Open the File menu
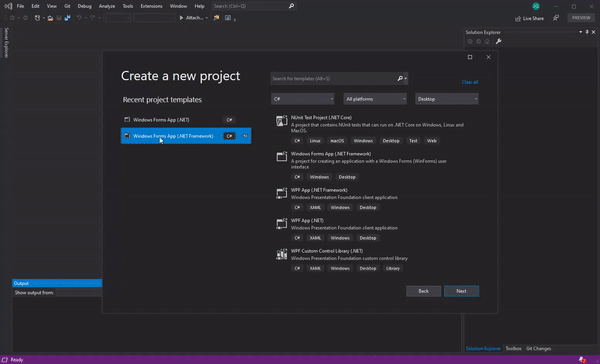Screen dimensions: 600x364 [20, 6]
